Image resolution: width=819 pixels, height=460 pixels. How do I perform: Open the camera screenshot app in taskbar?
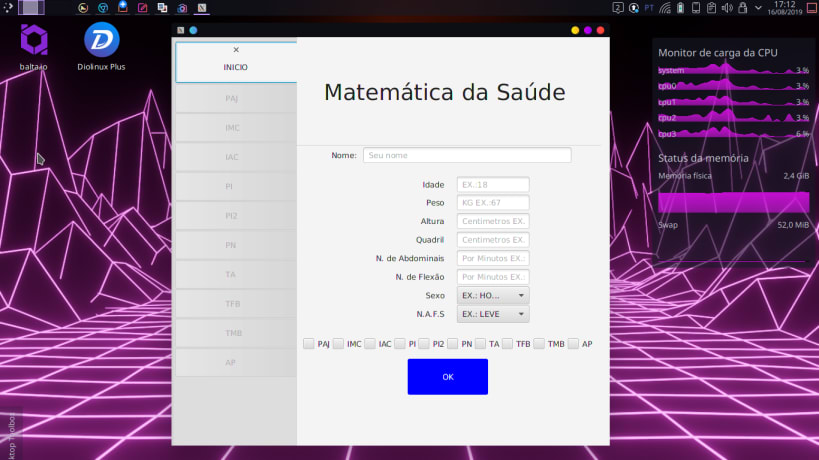click(x=182, y=8)
